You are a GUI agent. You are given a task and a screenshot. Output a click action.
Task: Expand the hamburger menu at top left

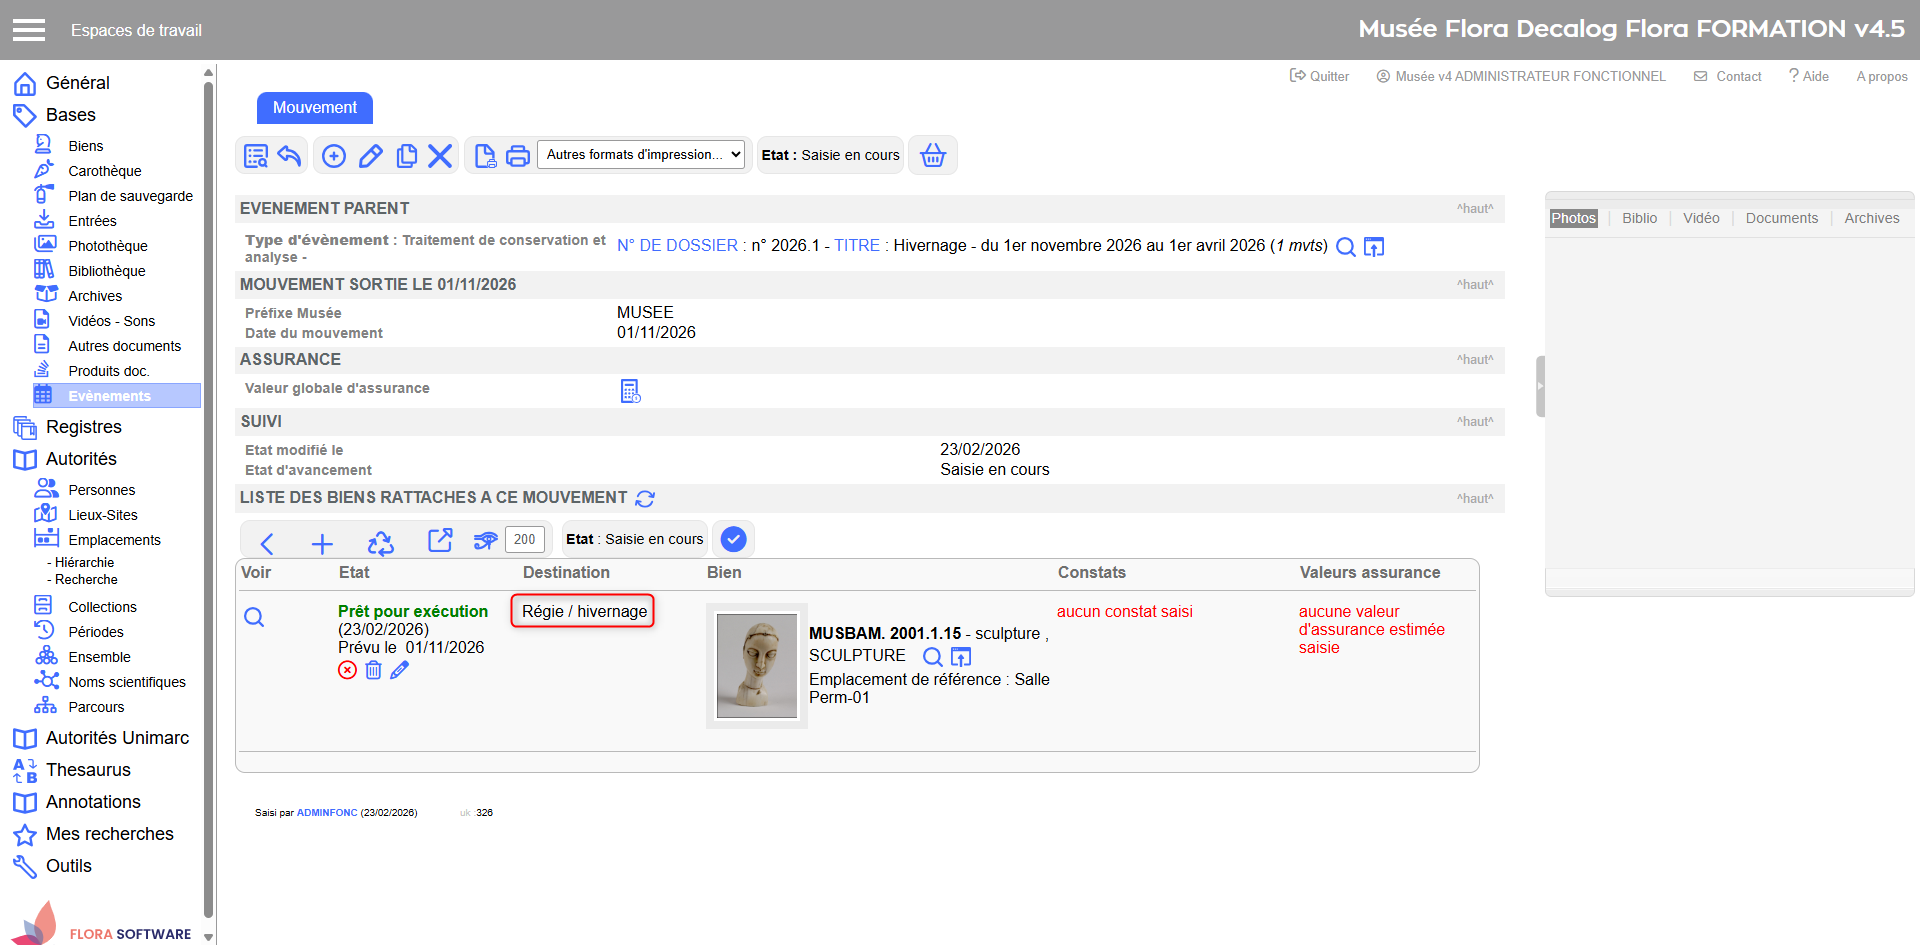[x=29, y=30]
